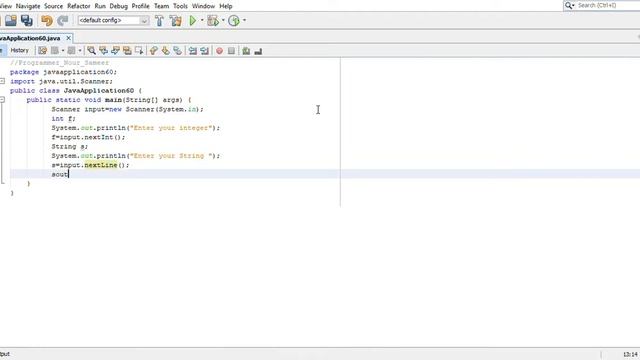Open the Debug menu
The image size is (640, 360).
[x=118, y=6]
